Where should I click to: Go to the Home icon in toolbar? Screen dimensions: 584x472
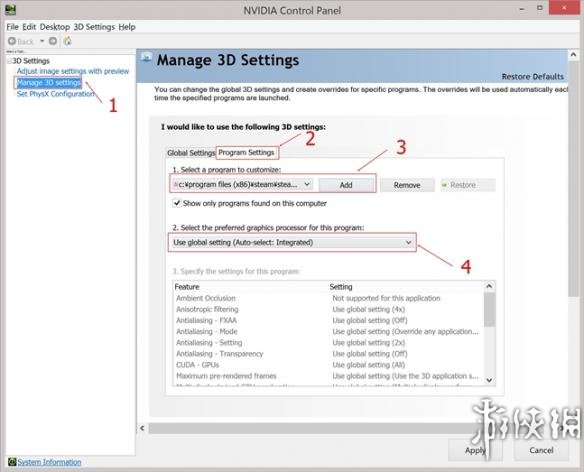point(67,41)
